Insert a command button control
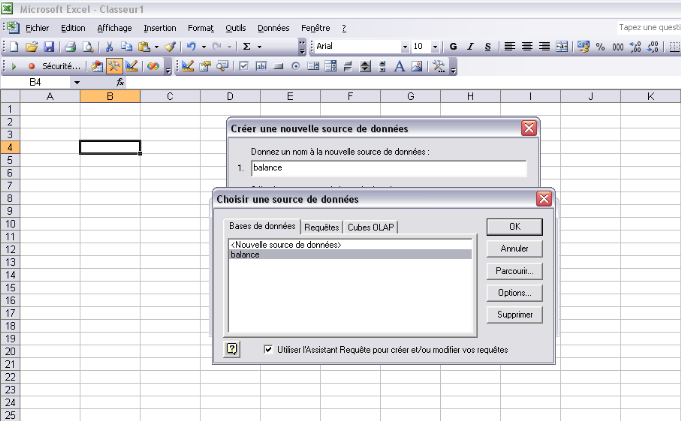Screen dimensions: 681x421 coord(278,66)
